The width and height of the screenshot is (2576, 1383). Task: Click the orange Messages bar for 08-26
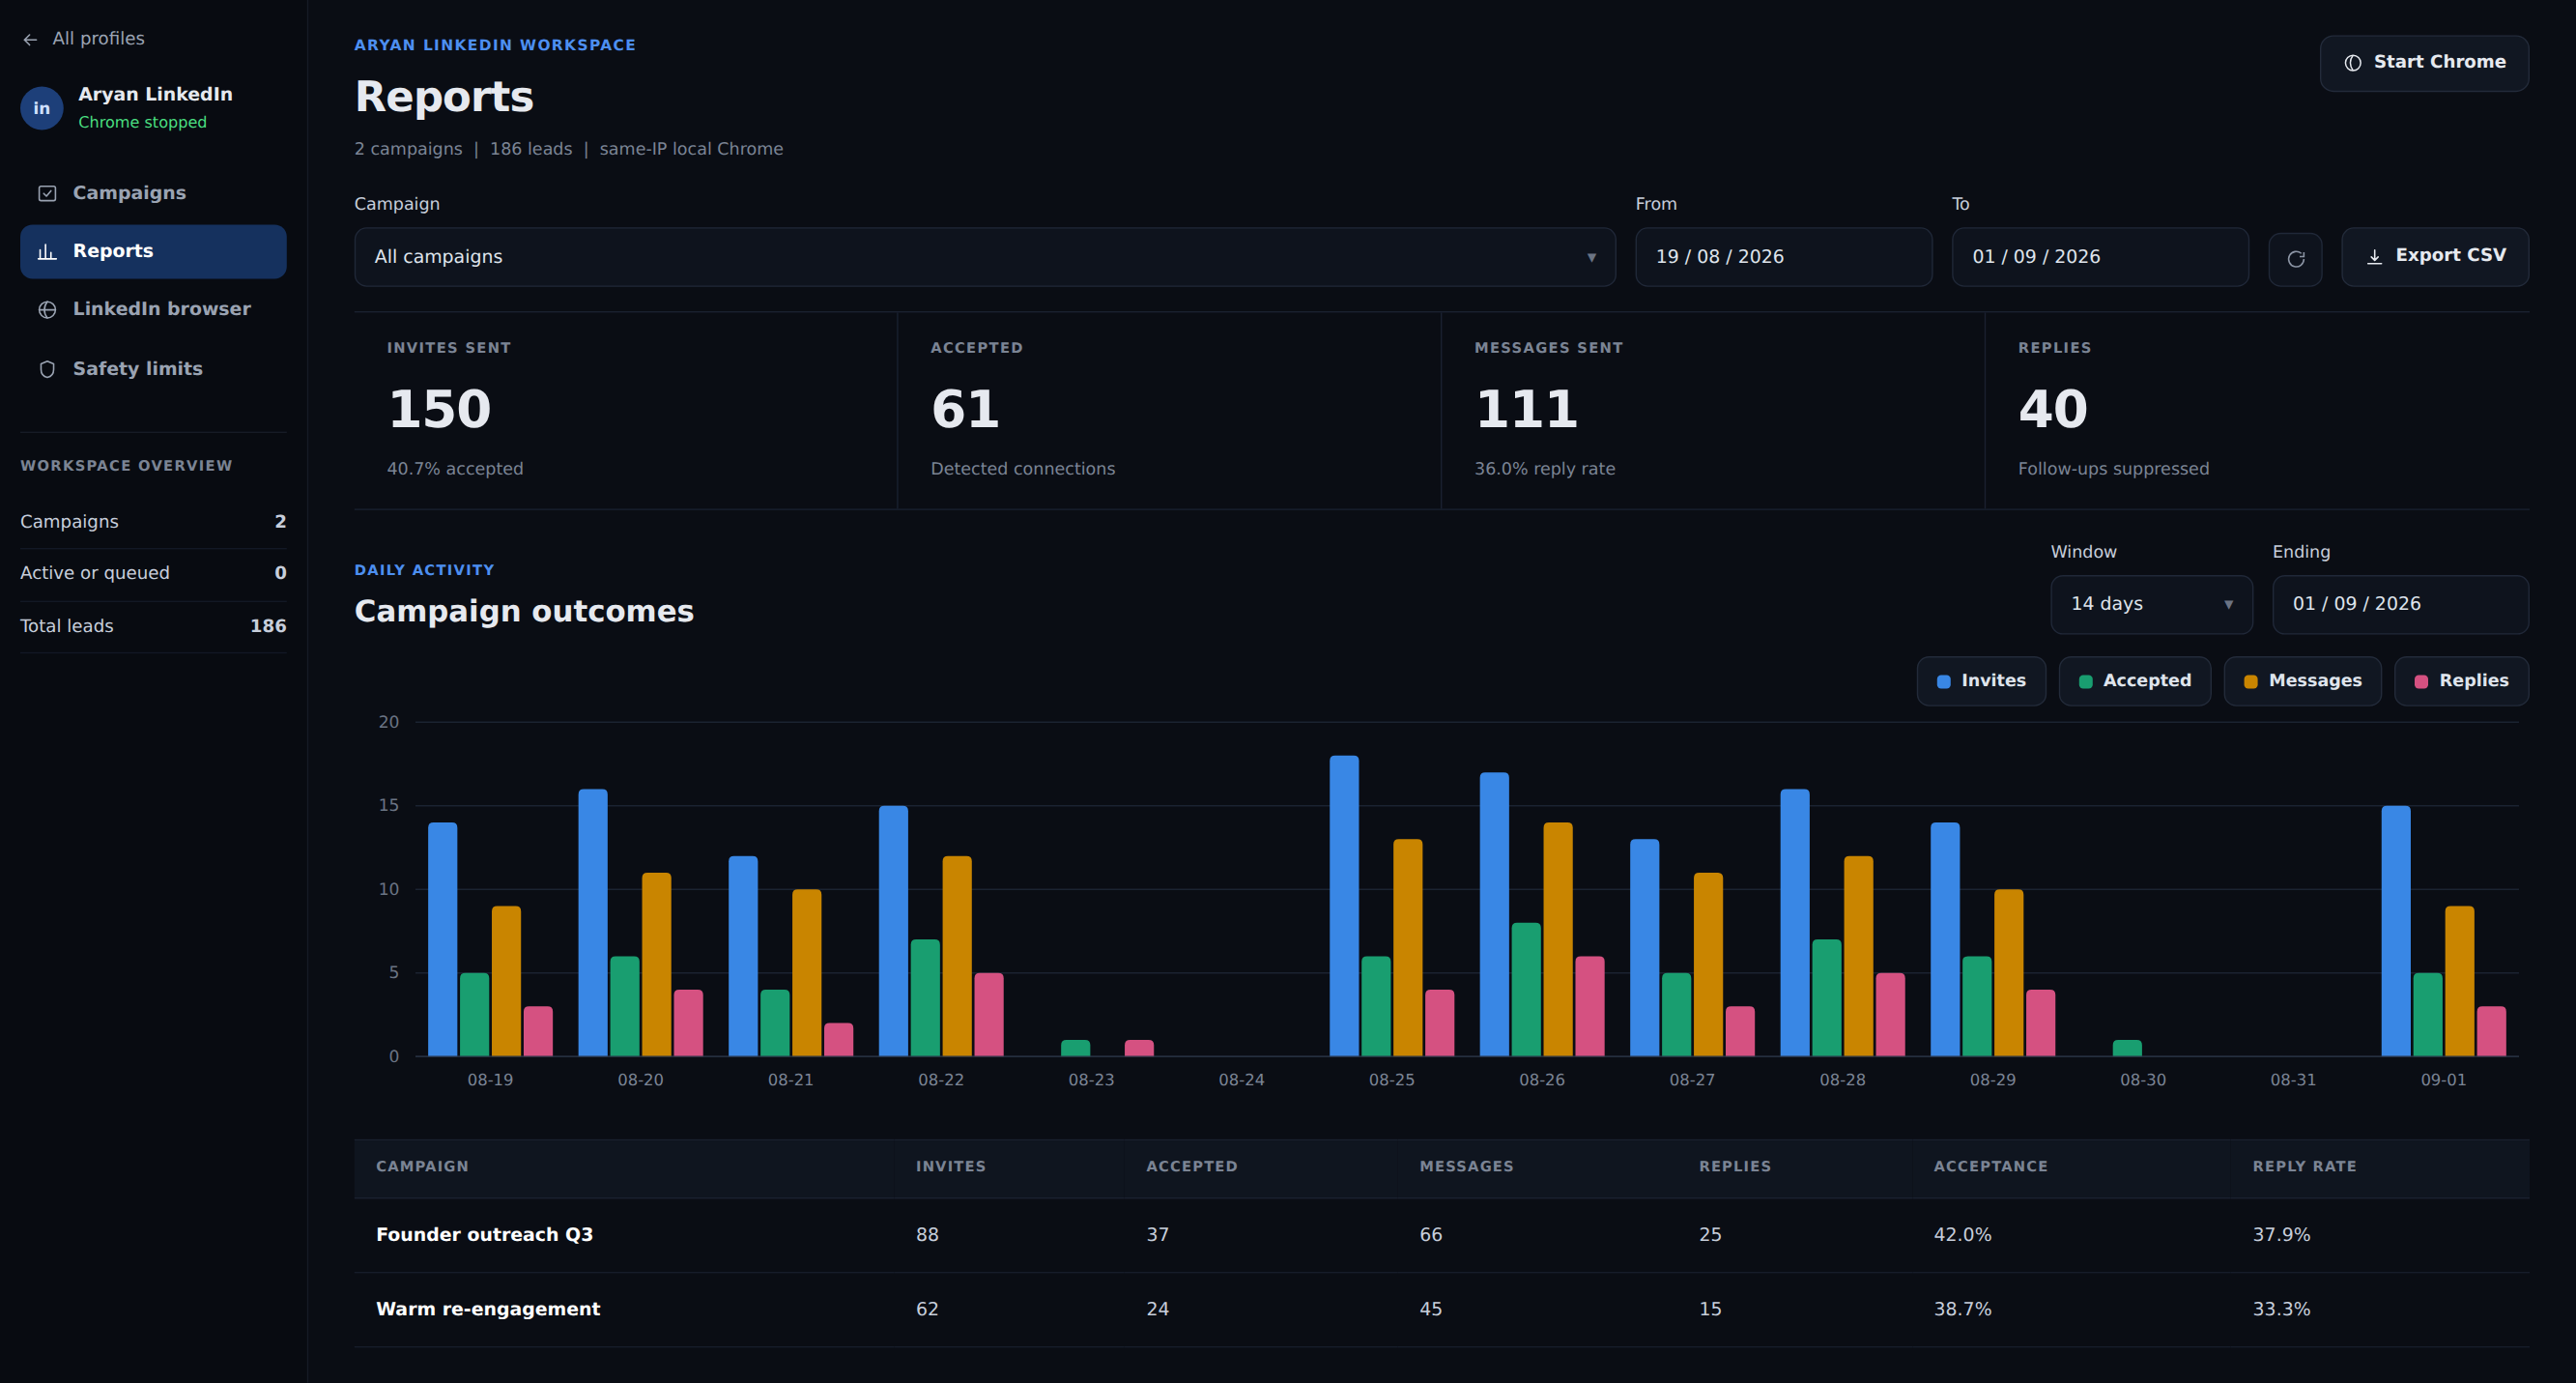(x=1558, y=939)
